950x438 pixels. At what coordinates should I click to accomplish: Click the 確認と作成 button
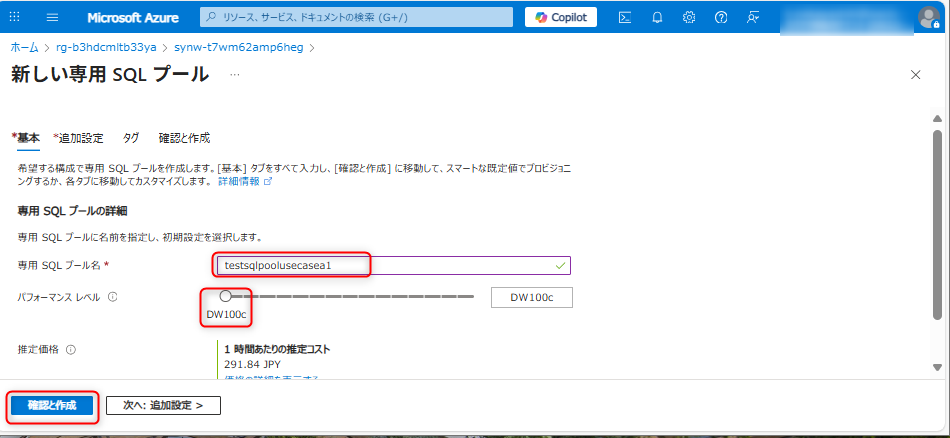(52, 405)
